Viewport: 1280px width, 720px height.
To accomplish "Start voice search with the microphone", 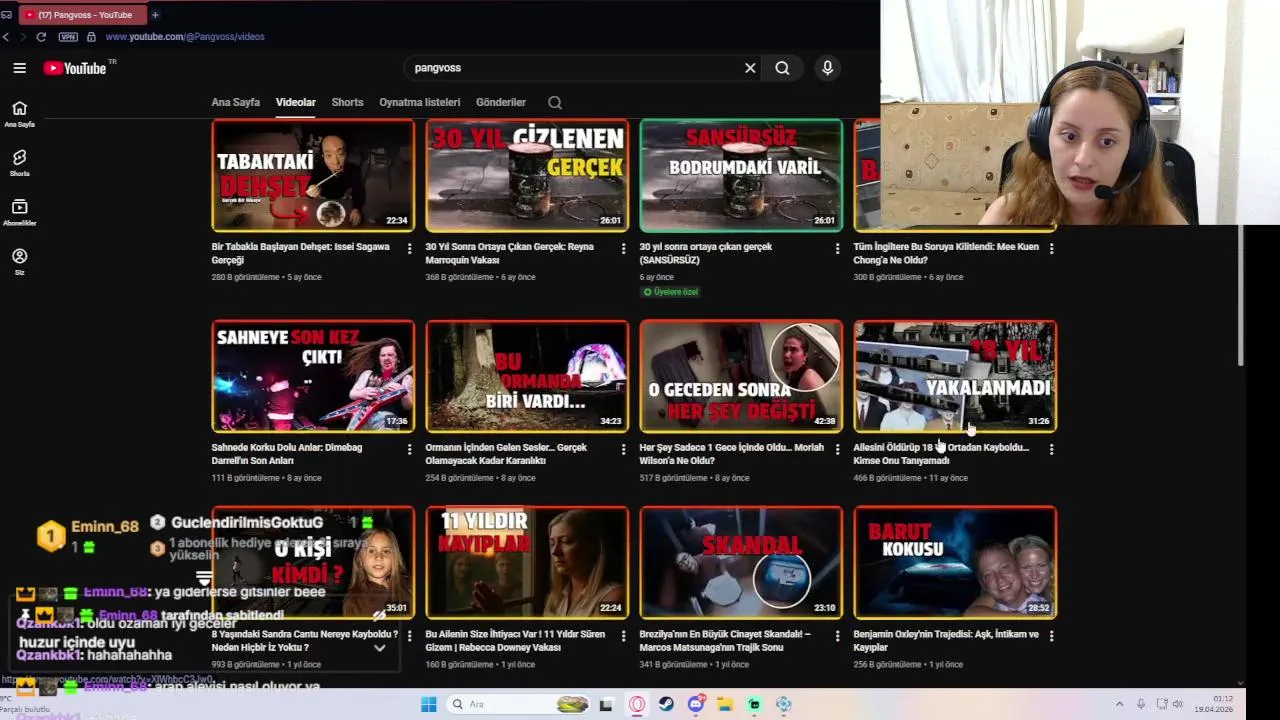I will pos(827,68).
